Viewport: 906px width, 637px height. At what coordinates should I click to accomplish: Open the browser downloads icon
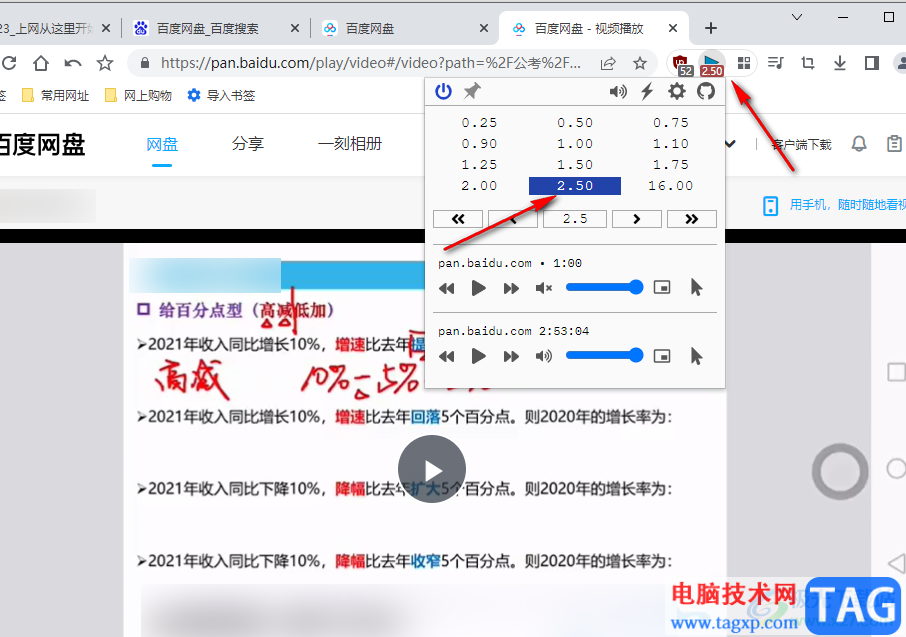click(x=840, y=62)
